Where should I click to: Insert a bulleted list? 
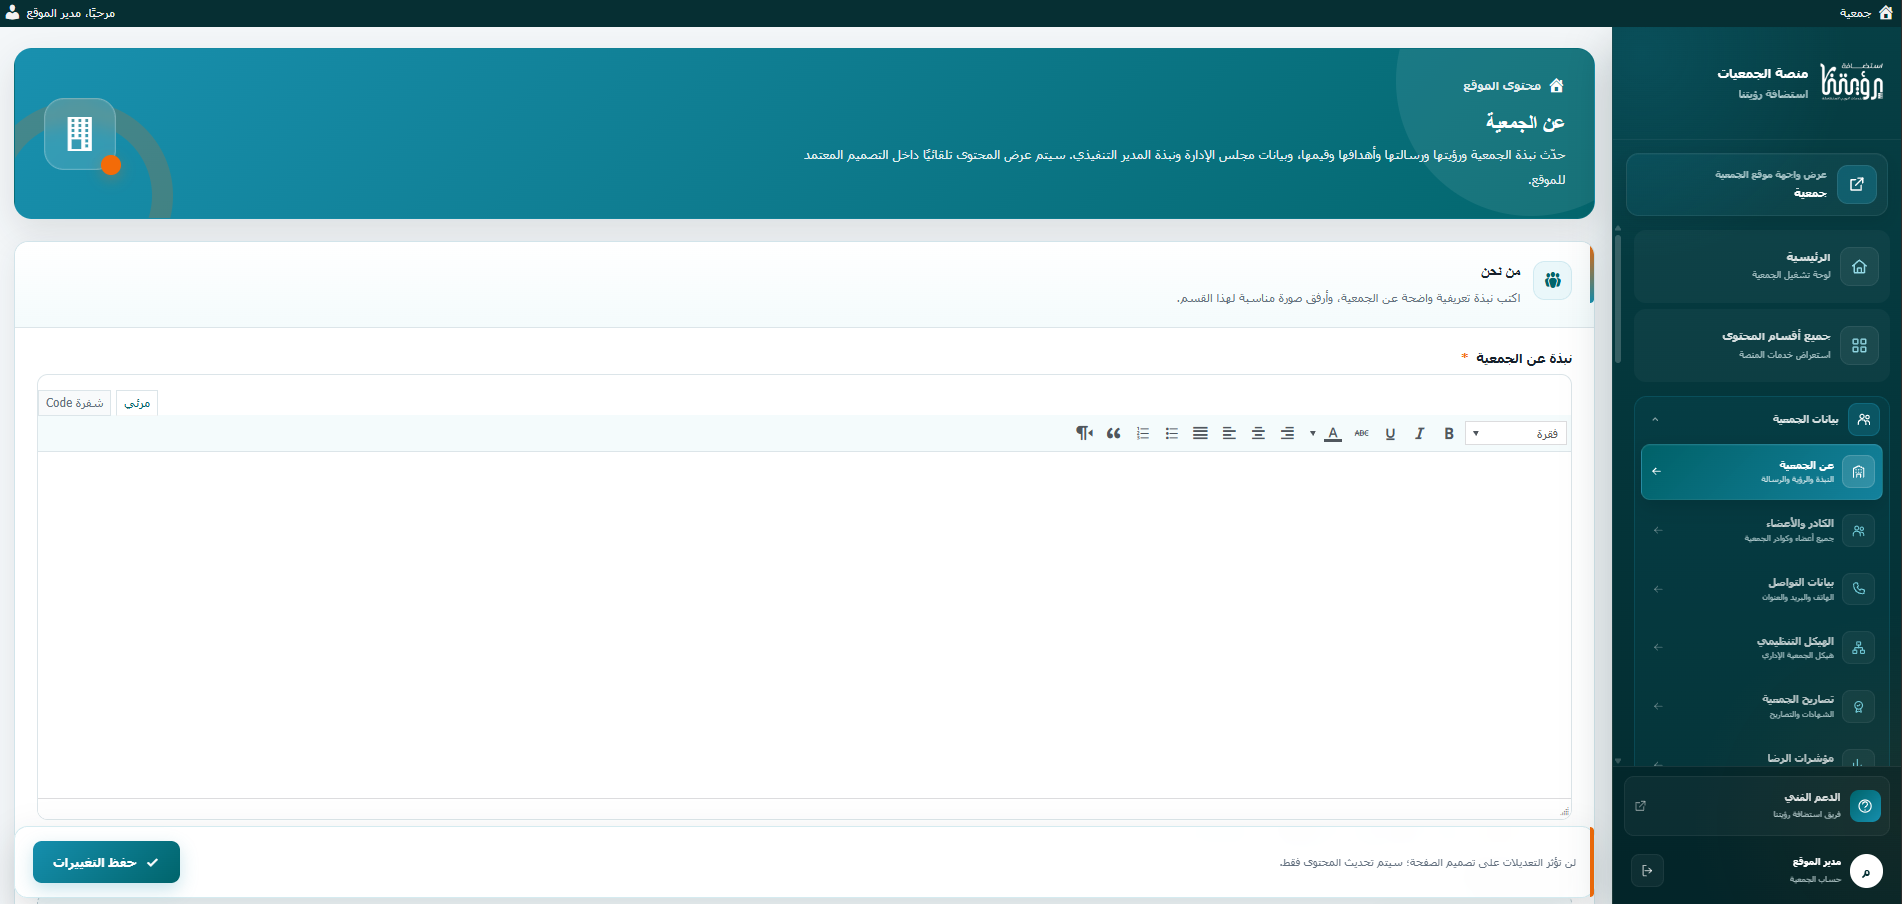(1171, 433)
